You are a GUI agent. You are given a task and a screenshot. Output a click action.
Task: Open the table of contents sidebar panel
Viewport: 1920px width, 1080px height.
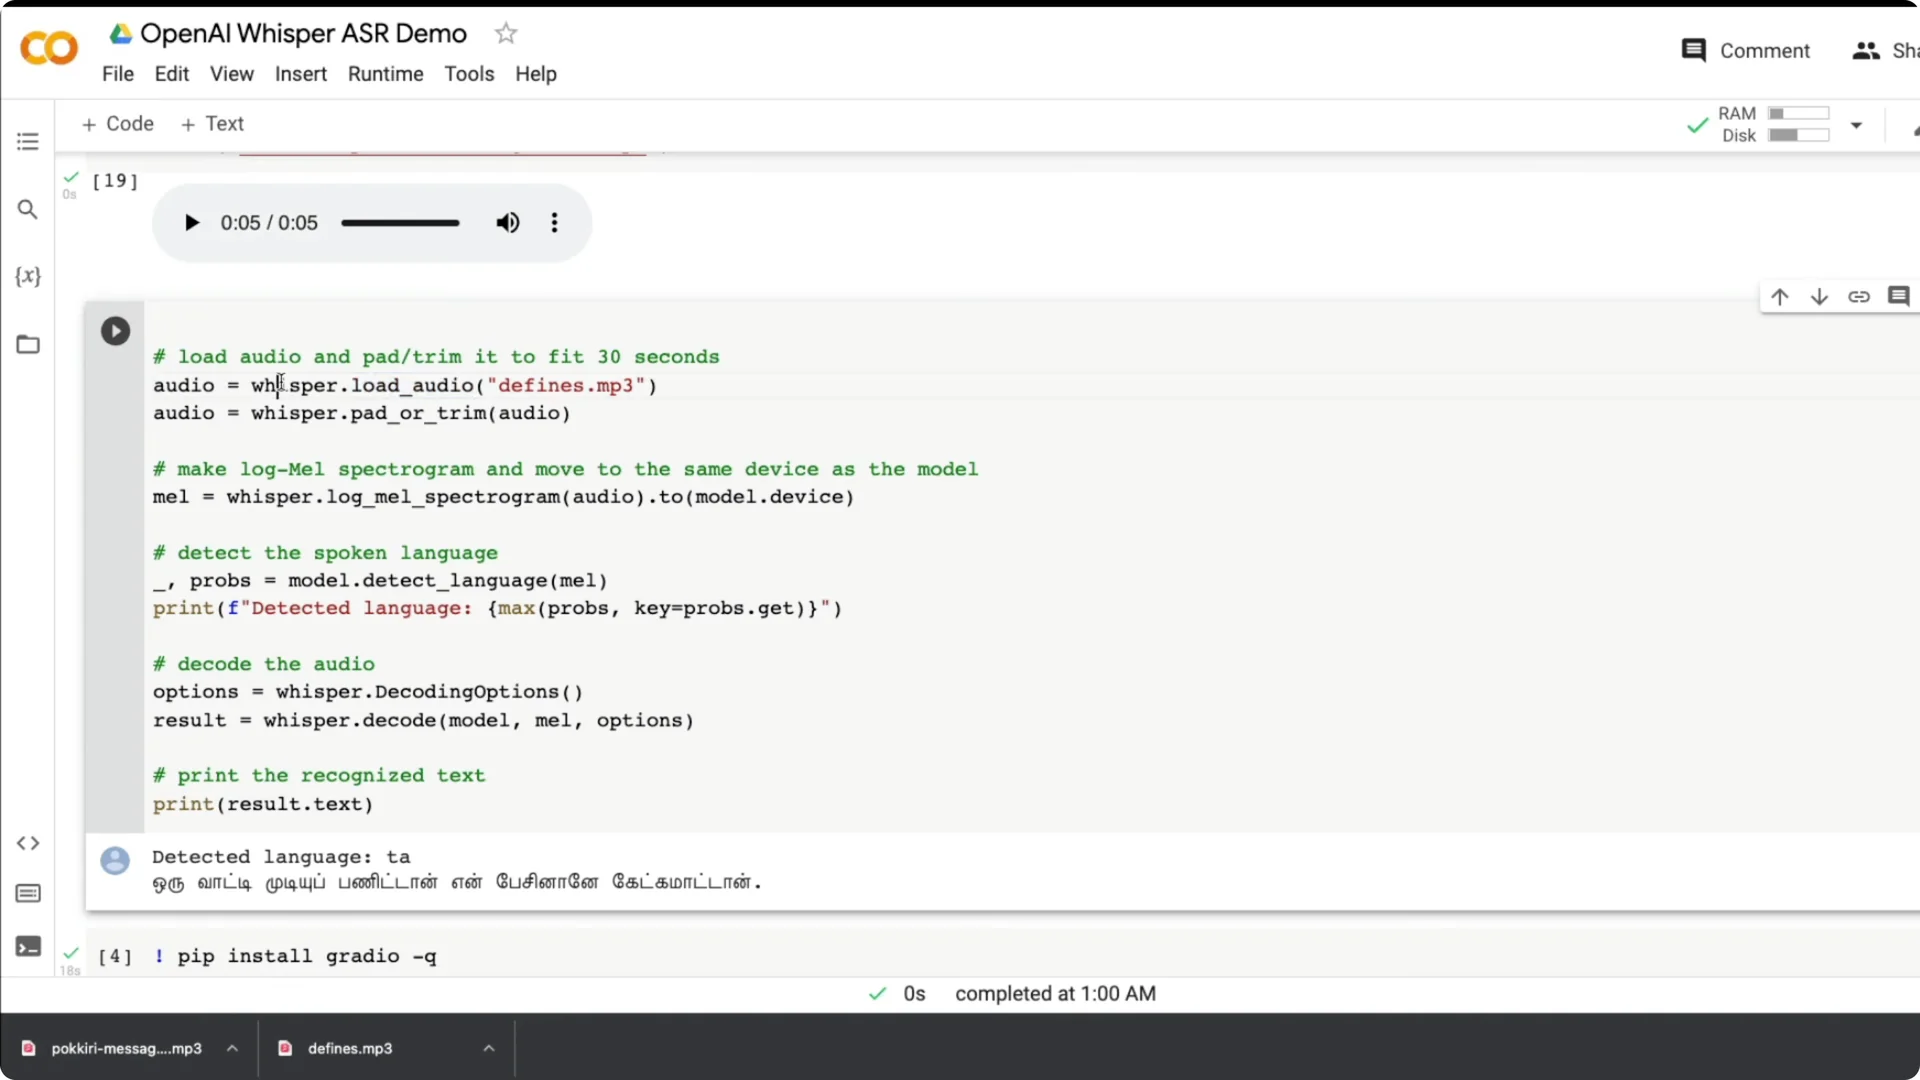(x=27, y=141)
